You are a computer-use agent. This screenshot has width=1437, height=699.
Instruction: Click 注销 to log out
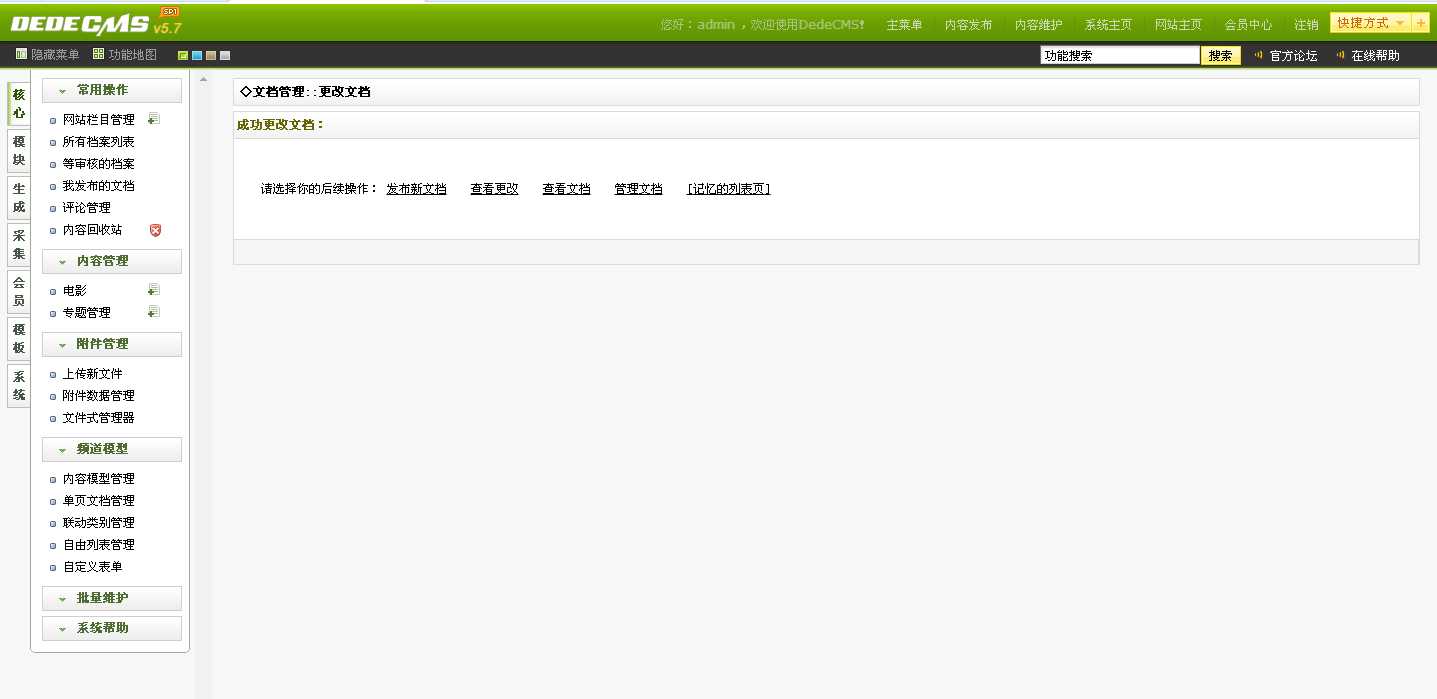click(x=1306, y=25)
